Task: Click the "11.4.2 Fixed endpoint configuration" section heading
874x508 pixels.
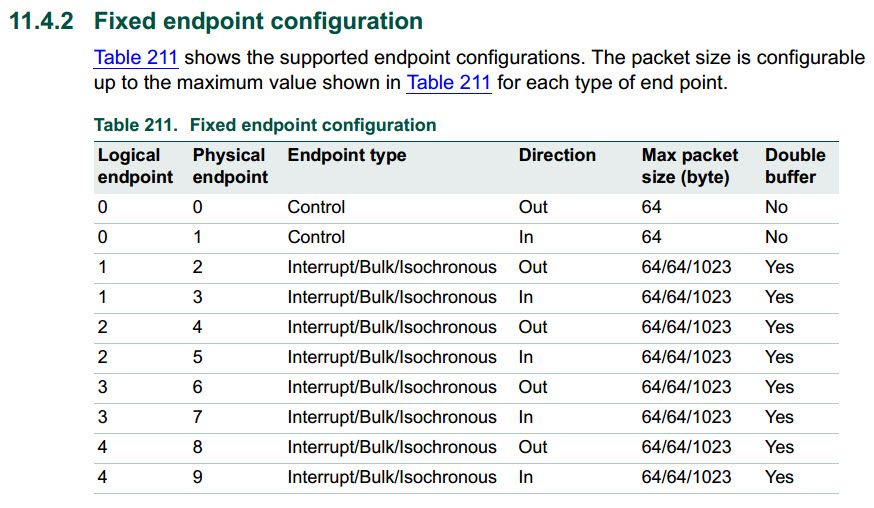Action: pos(215,21)
